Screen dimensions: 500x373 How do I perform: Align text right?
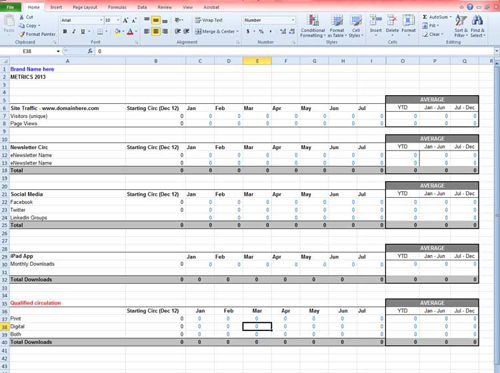pyautogui.click(x=165, y=31)
